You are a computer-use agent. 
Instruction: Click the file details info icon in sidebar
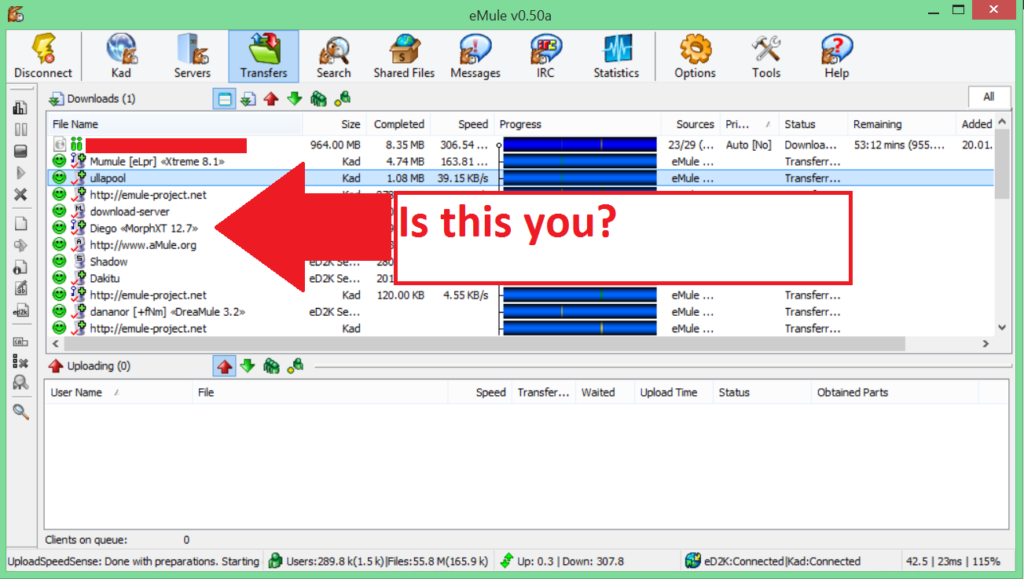20,267
